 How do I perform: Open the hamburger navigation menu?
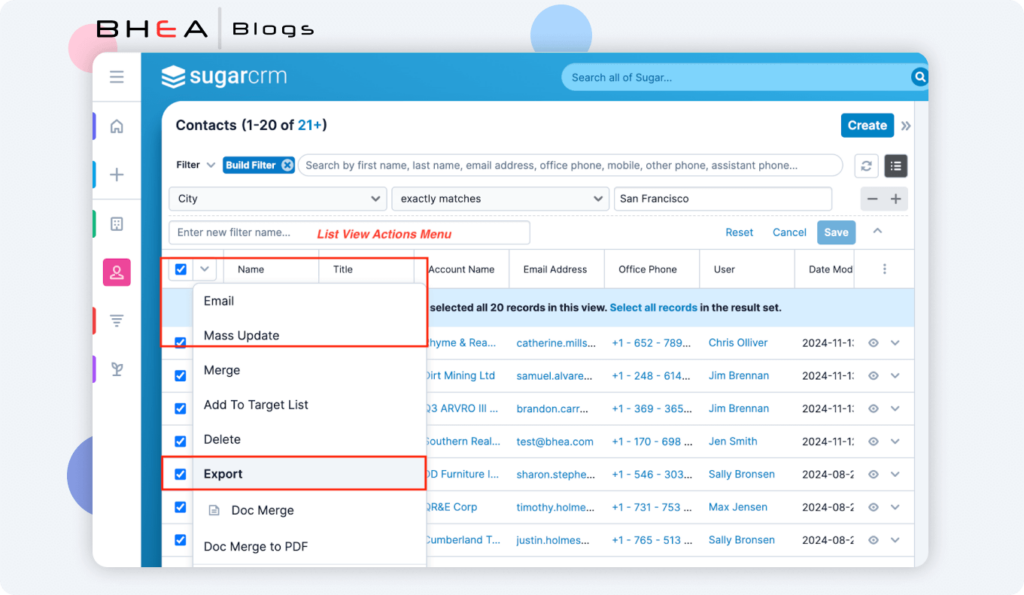coord(117,77)
